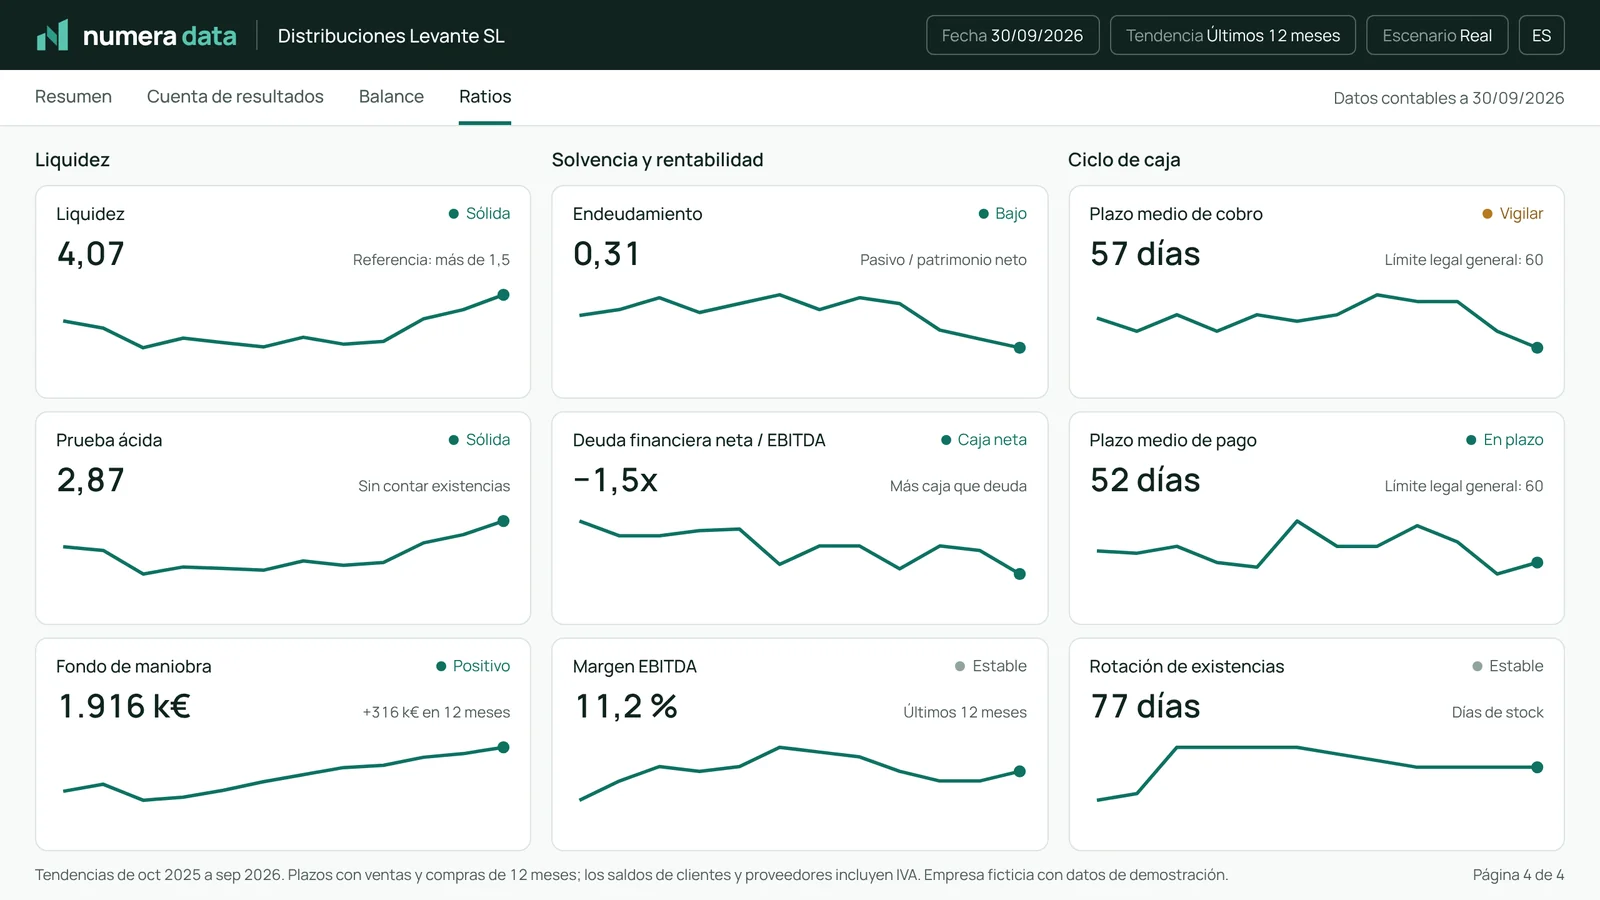The width and height of the screenshot is (1600, 900).
Task: Click the Datos contables a 30/09/2026 note
Action: click(x=1449, y=98)
